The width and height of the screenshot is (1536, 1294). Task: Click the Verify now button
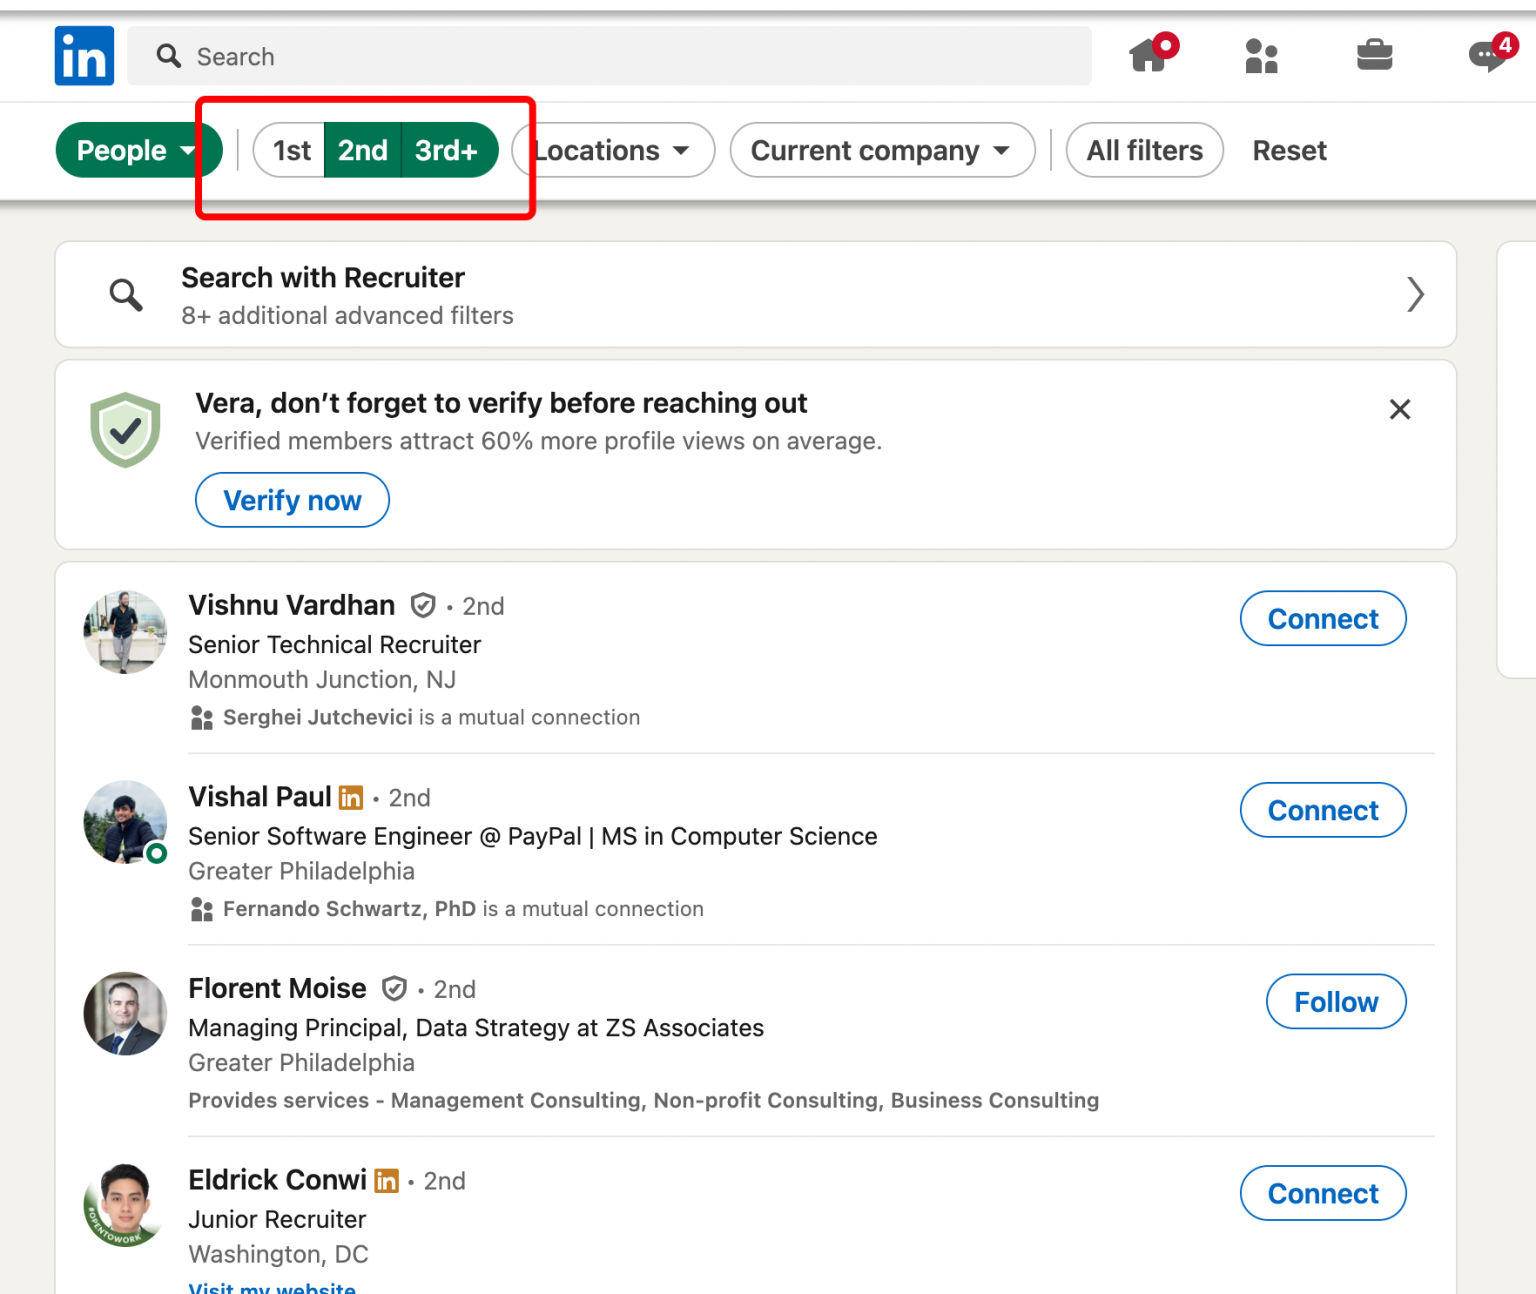(292, 500)
